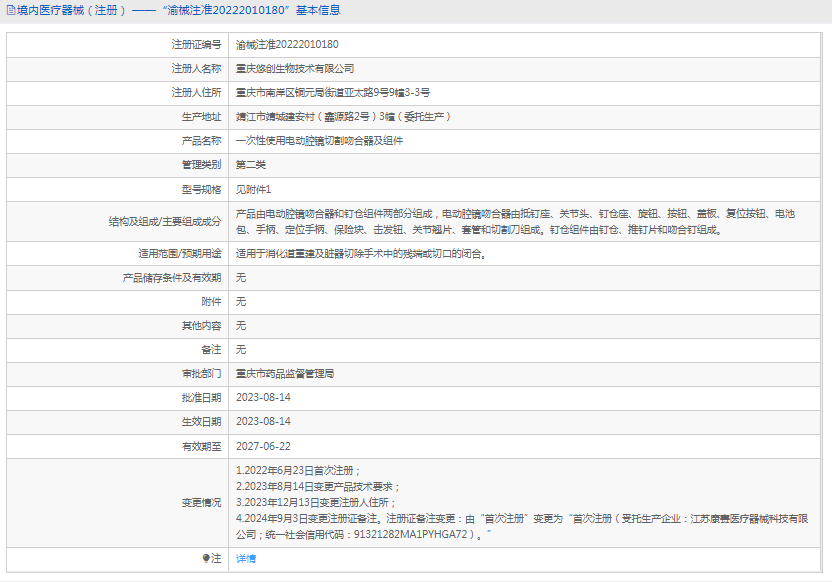Click change entry 1.2022年6月23日首次注册
Image resolution: width=832 pixels, height=582 pixels.
pos(298,471)
